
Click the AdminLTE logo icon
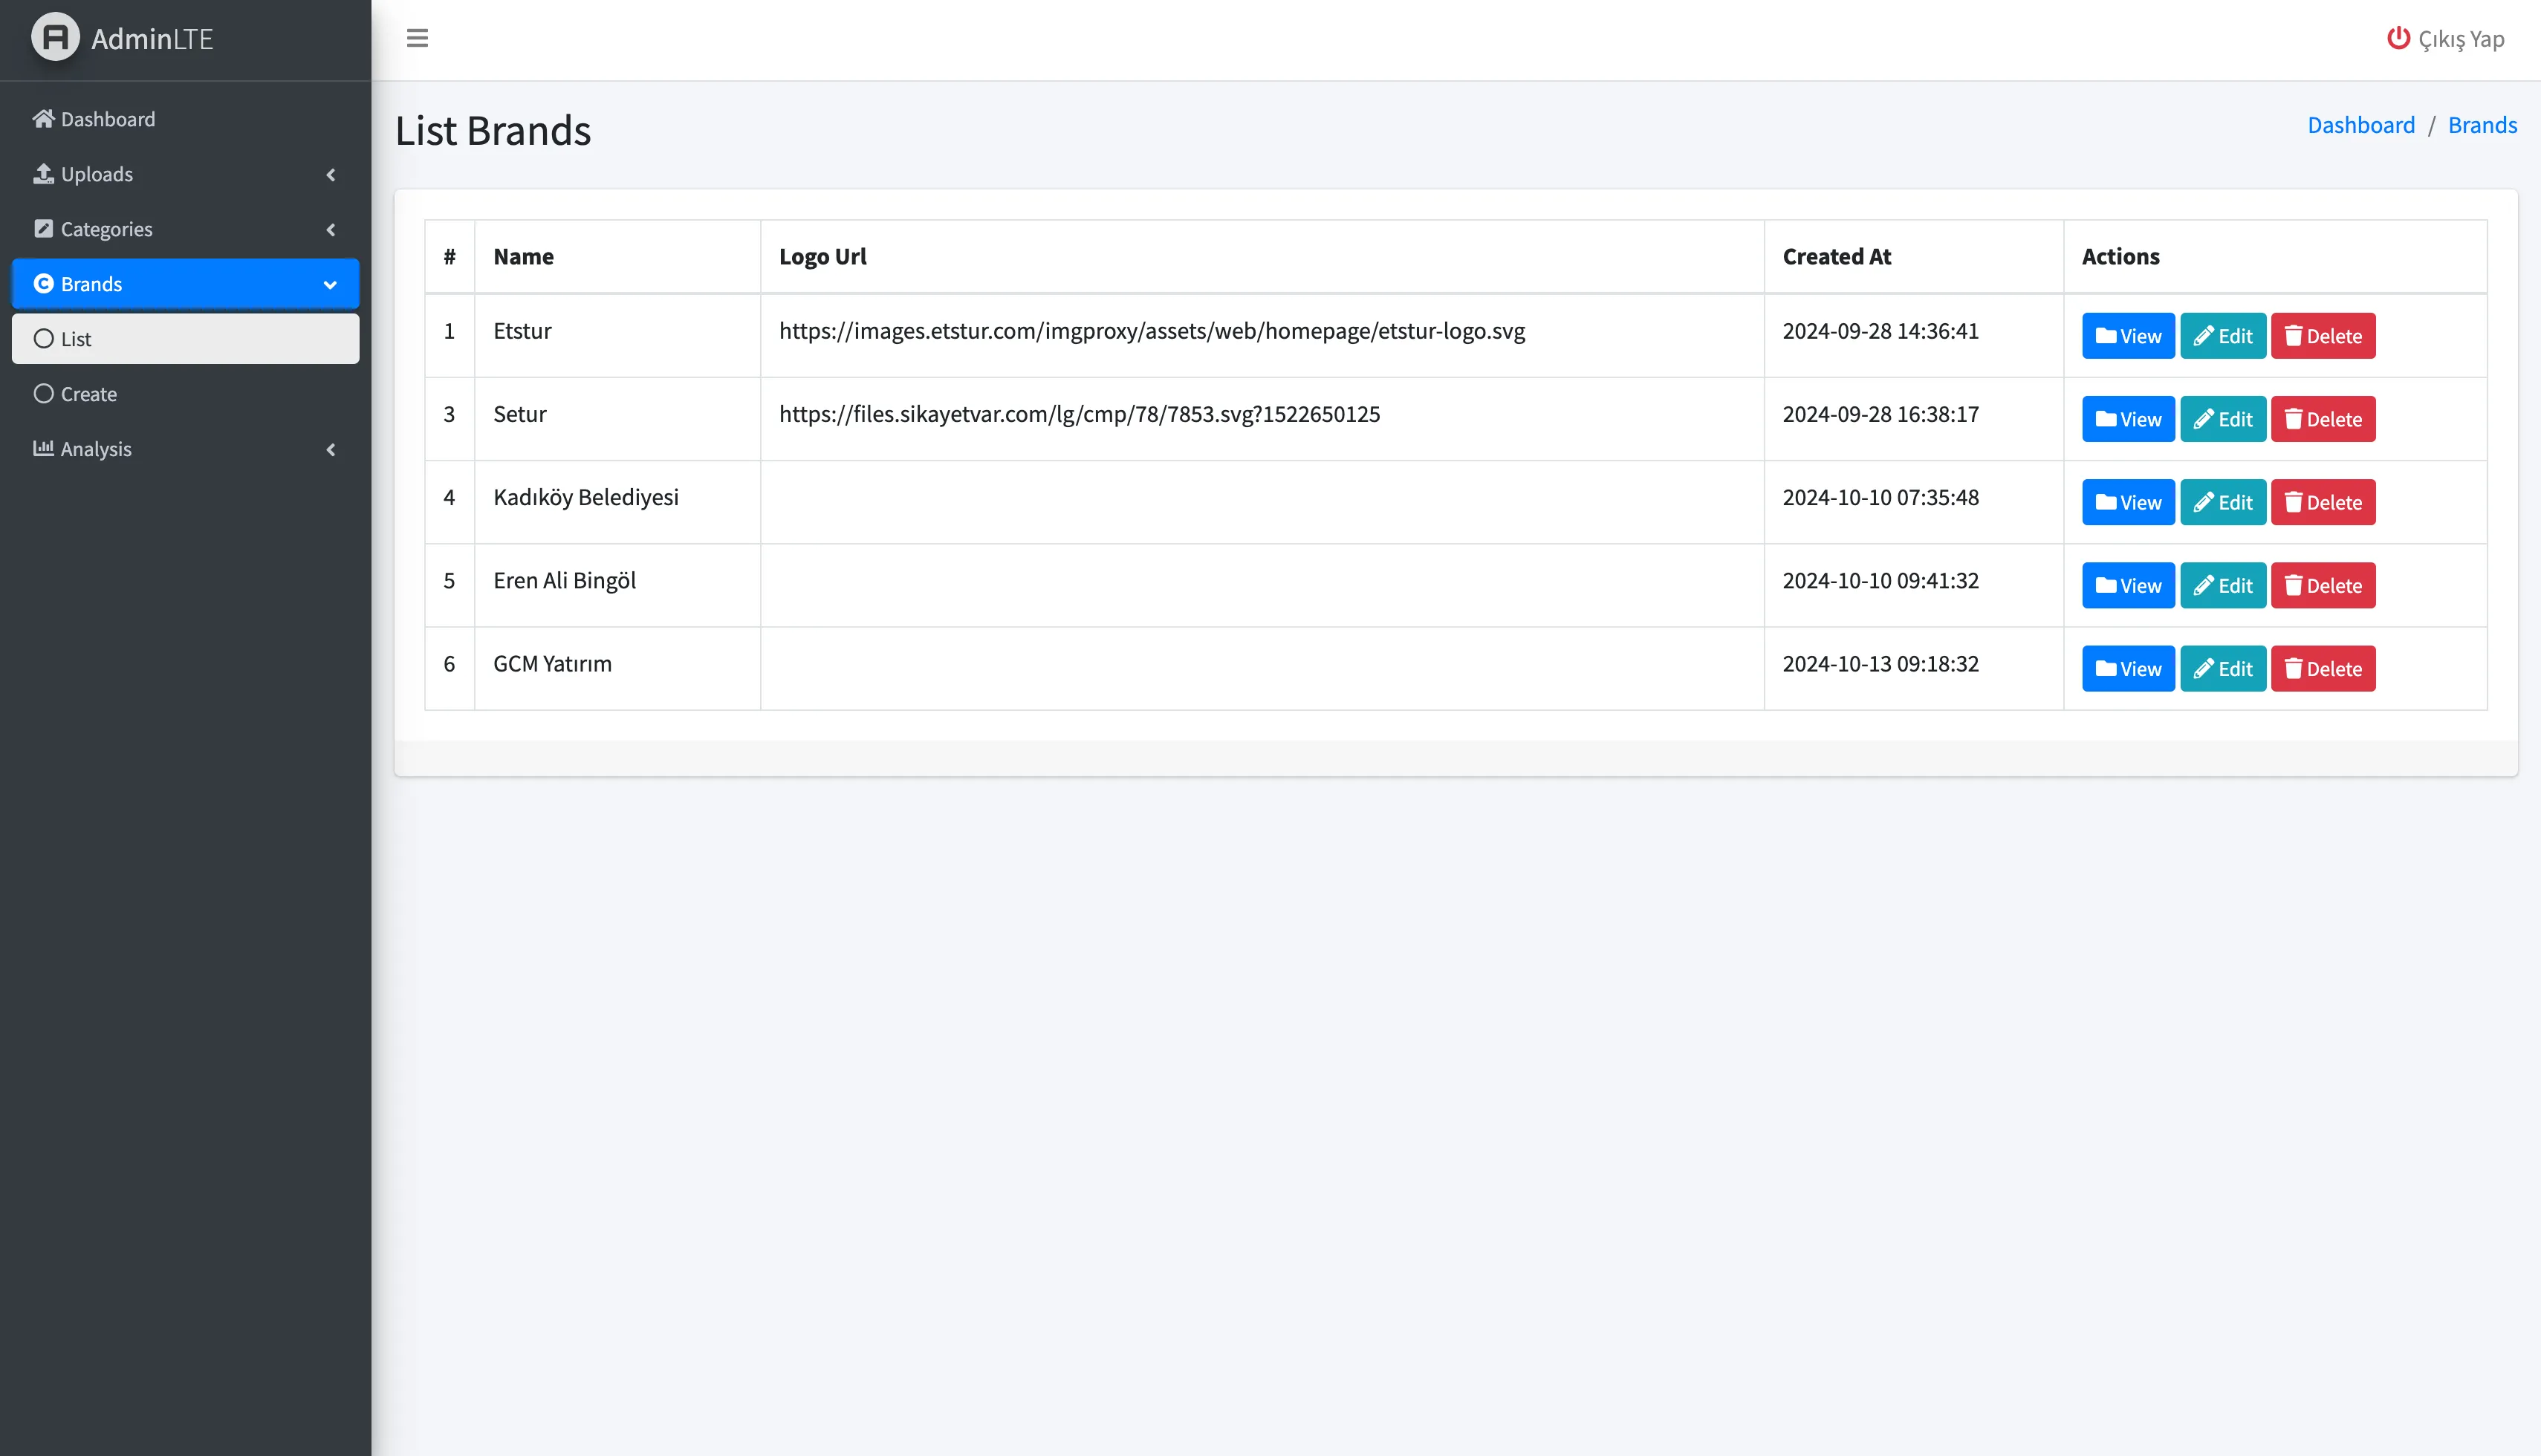56,37
